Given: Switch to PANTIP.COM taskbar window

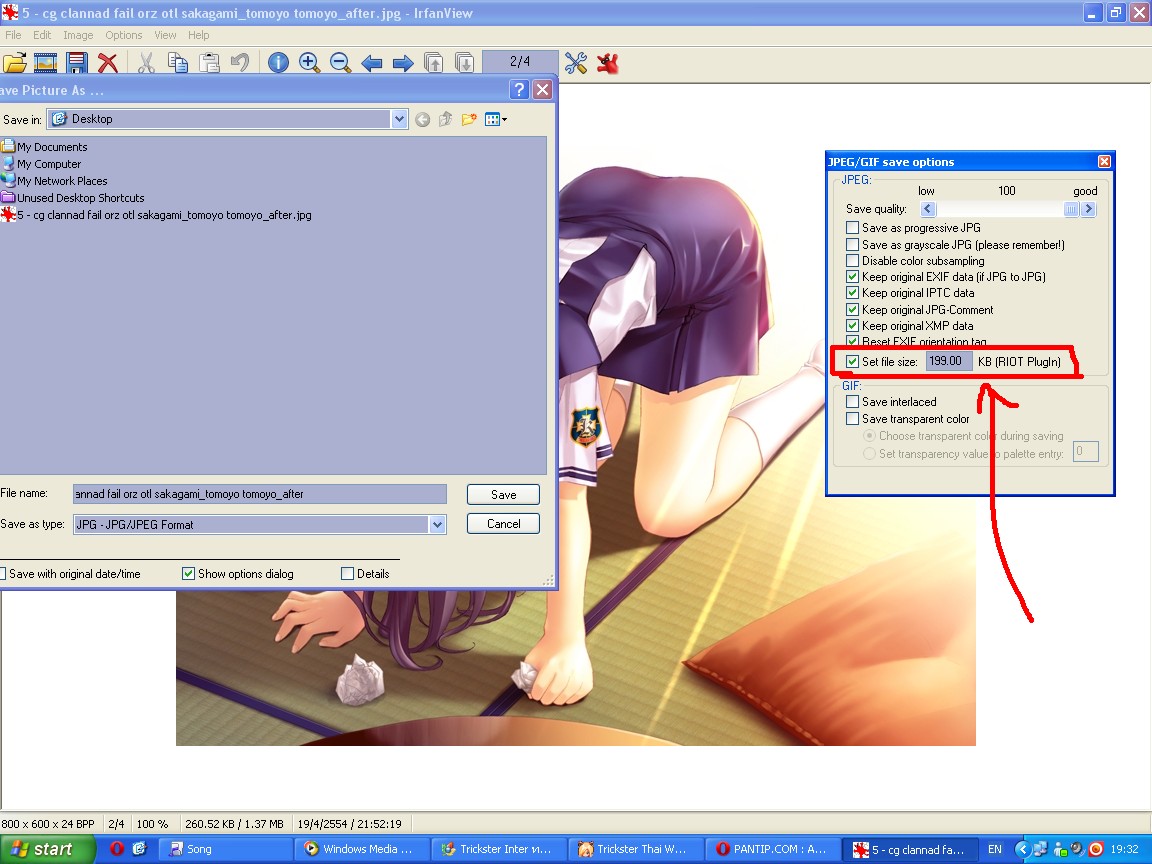Looking at the screenshot, I should point(772,849).
